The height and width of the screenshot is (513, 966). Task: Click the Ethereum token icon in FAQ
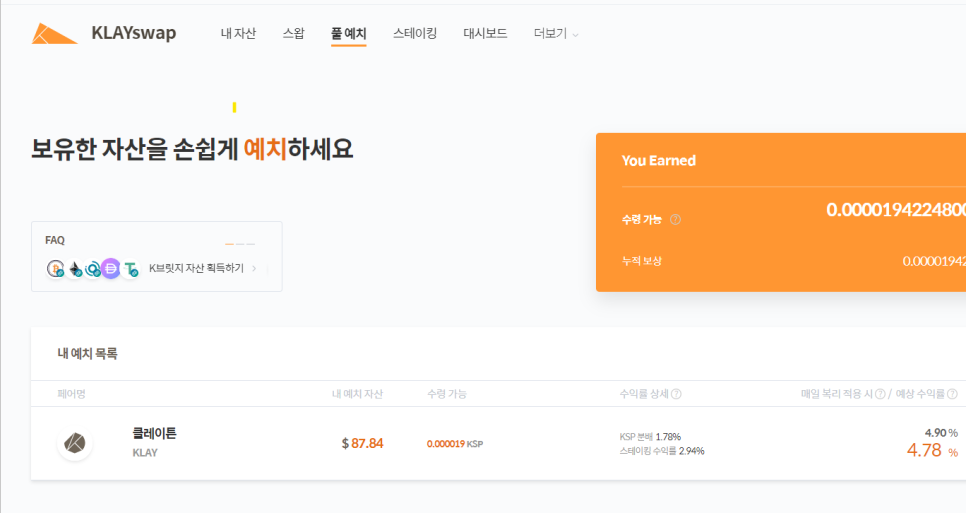(75, 269)
